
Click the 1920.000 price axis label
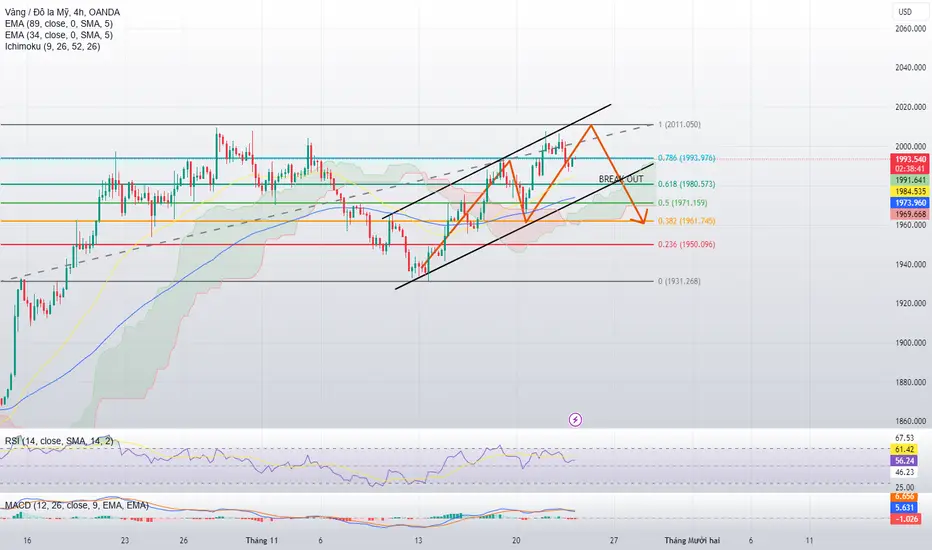pos(911,303)
